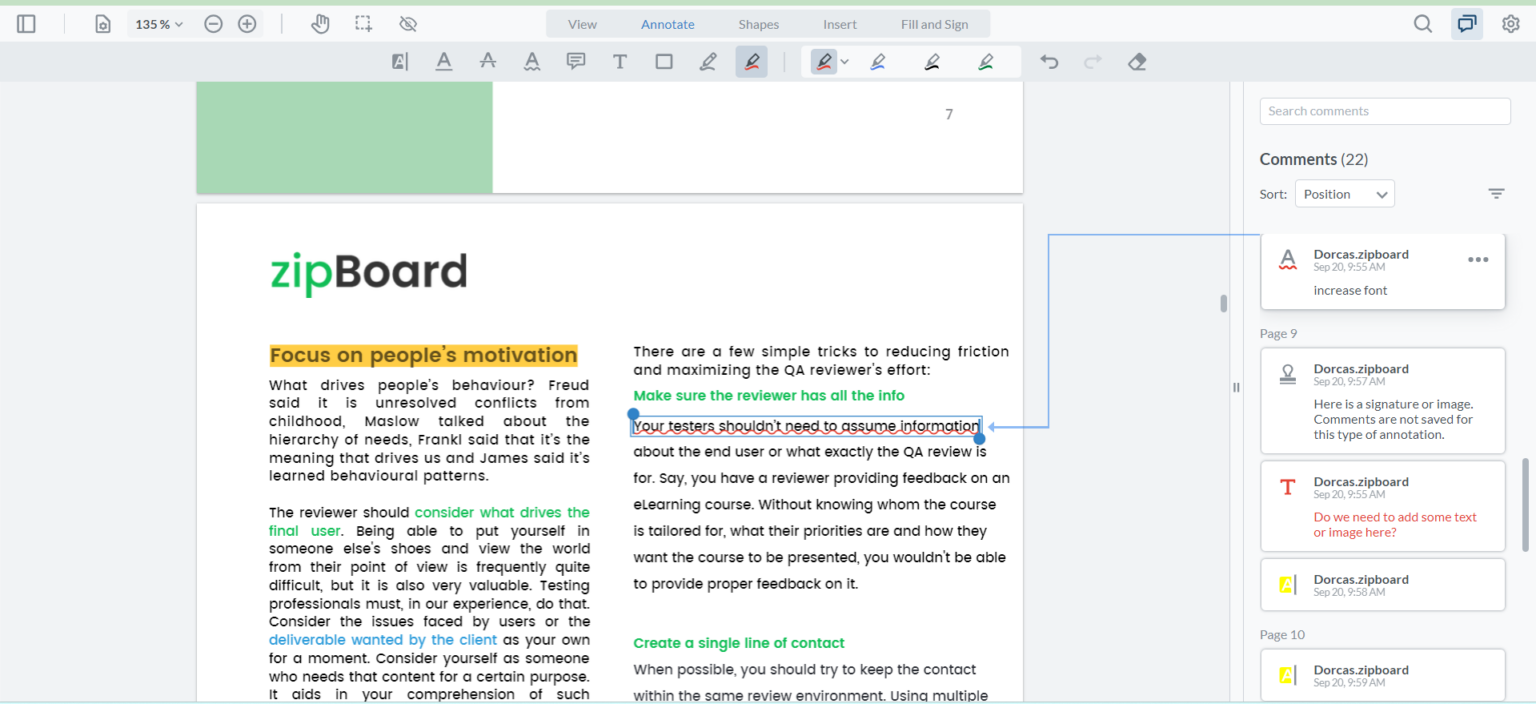This screenshot has height=704, width=1536.
Task: Select the hand panning tool
Action: tap(320, 23)
